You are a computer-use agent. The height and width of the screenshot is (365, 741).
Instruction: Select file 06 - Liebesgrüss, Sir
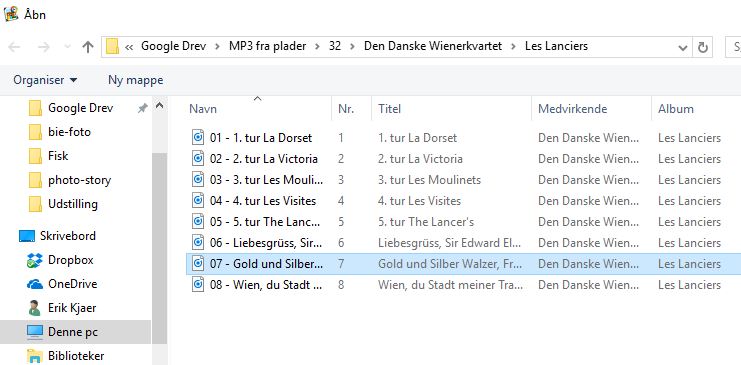click(266, 243)
